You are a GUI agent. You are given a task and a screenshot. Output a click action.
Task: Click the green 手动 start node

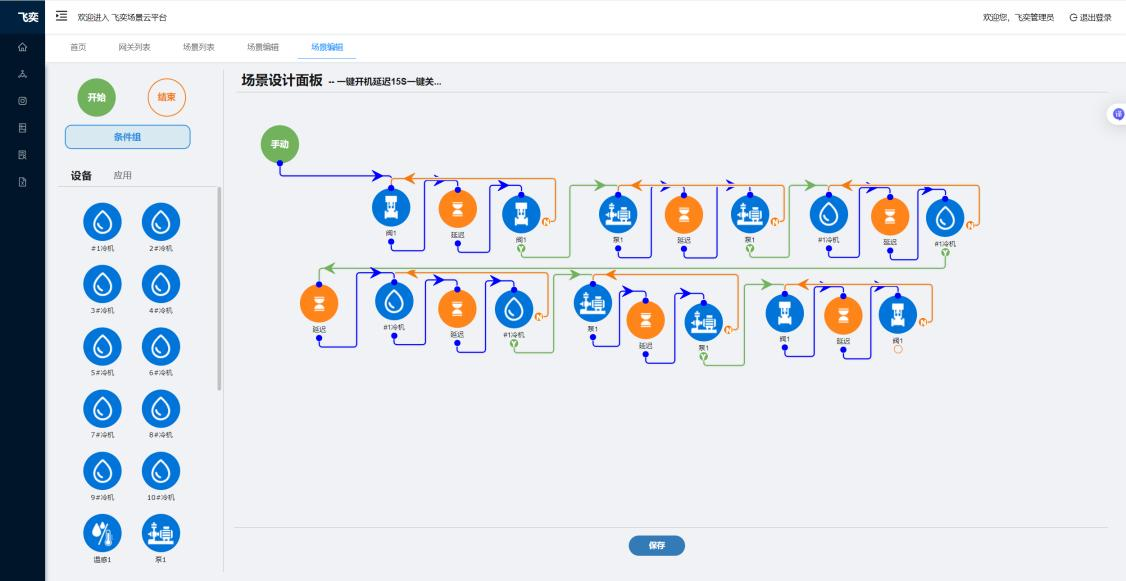280,145
